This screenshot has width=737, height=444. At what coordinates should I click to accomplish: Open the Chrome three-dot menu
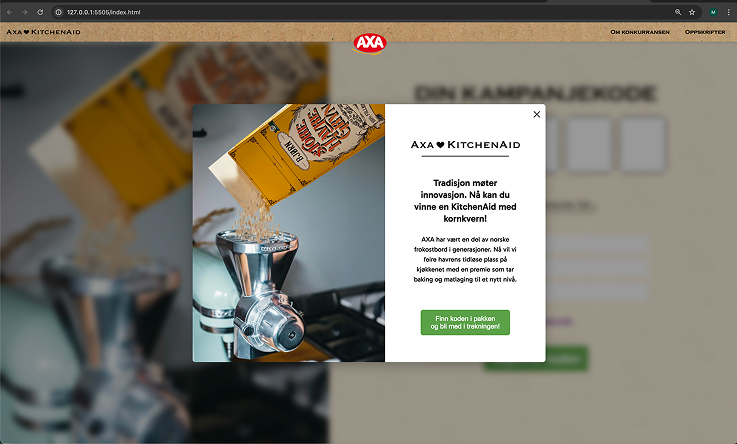coord(729,12)
